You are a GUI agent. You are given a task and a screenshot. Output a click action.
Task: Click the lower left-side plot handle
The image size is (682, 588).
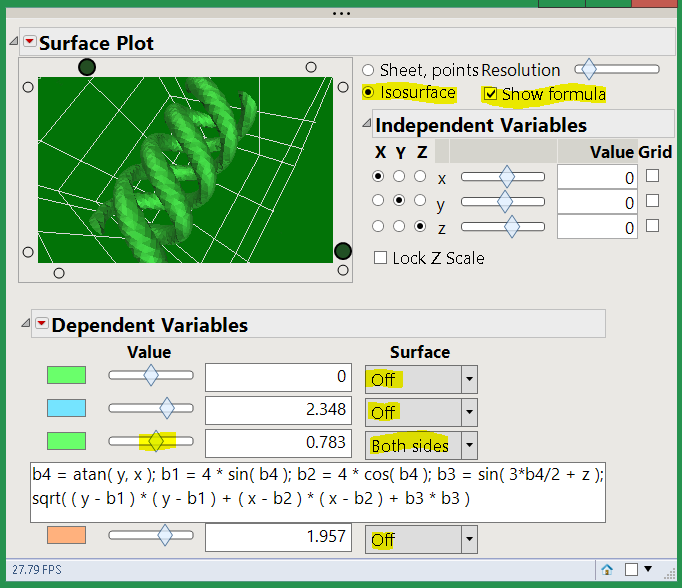pyautogui.click(x=28, y=252)
